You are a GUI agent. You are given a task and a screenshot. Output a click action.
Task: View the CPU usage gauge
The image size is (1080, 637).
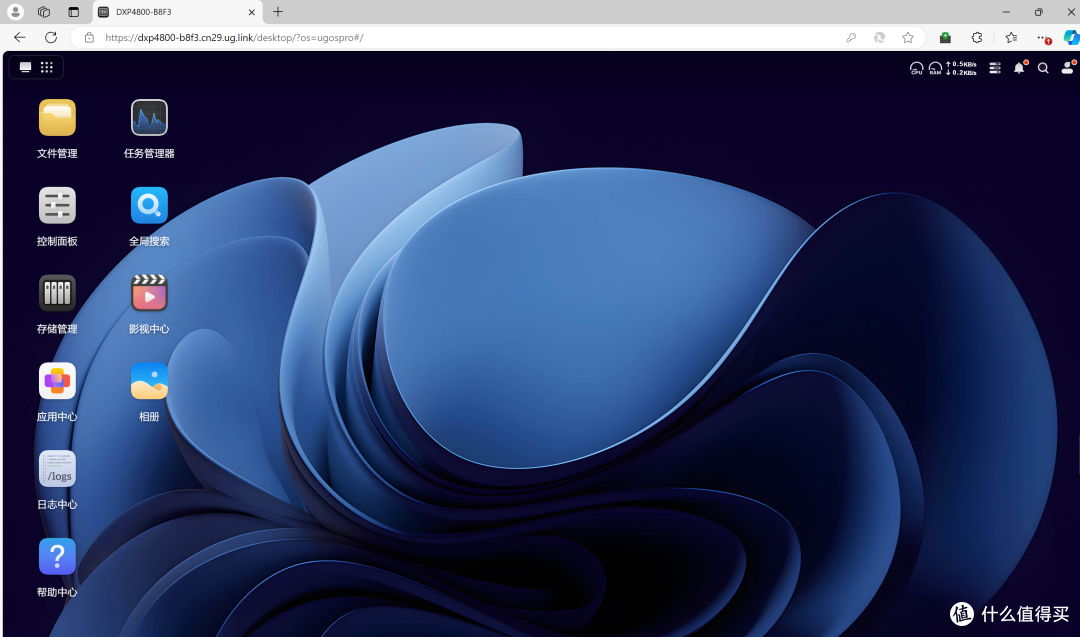click(x=916, y=68)
